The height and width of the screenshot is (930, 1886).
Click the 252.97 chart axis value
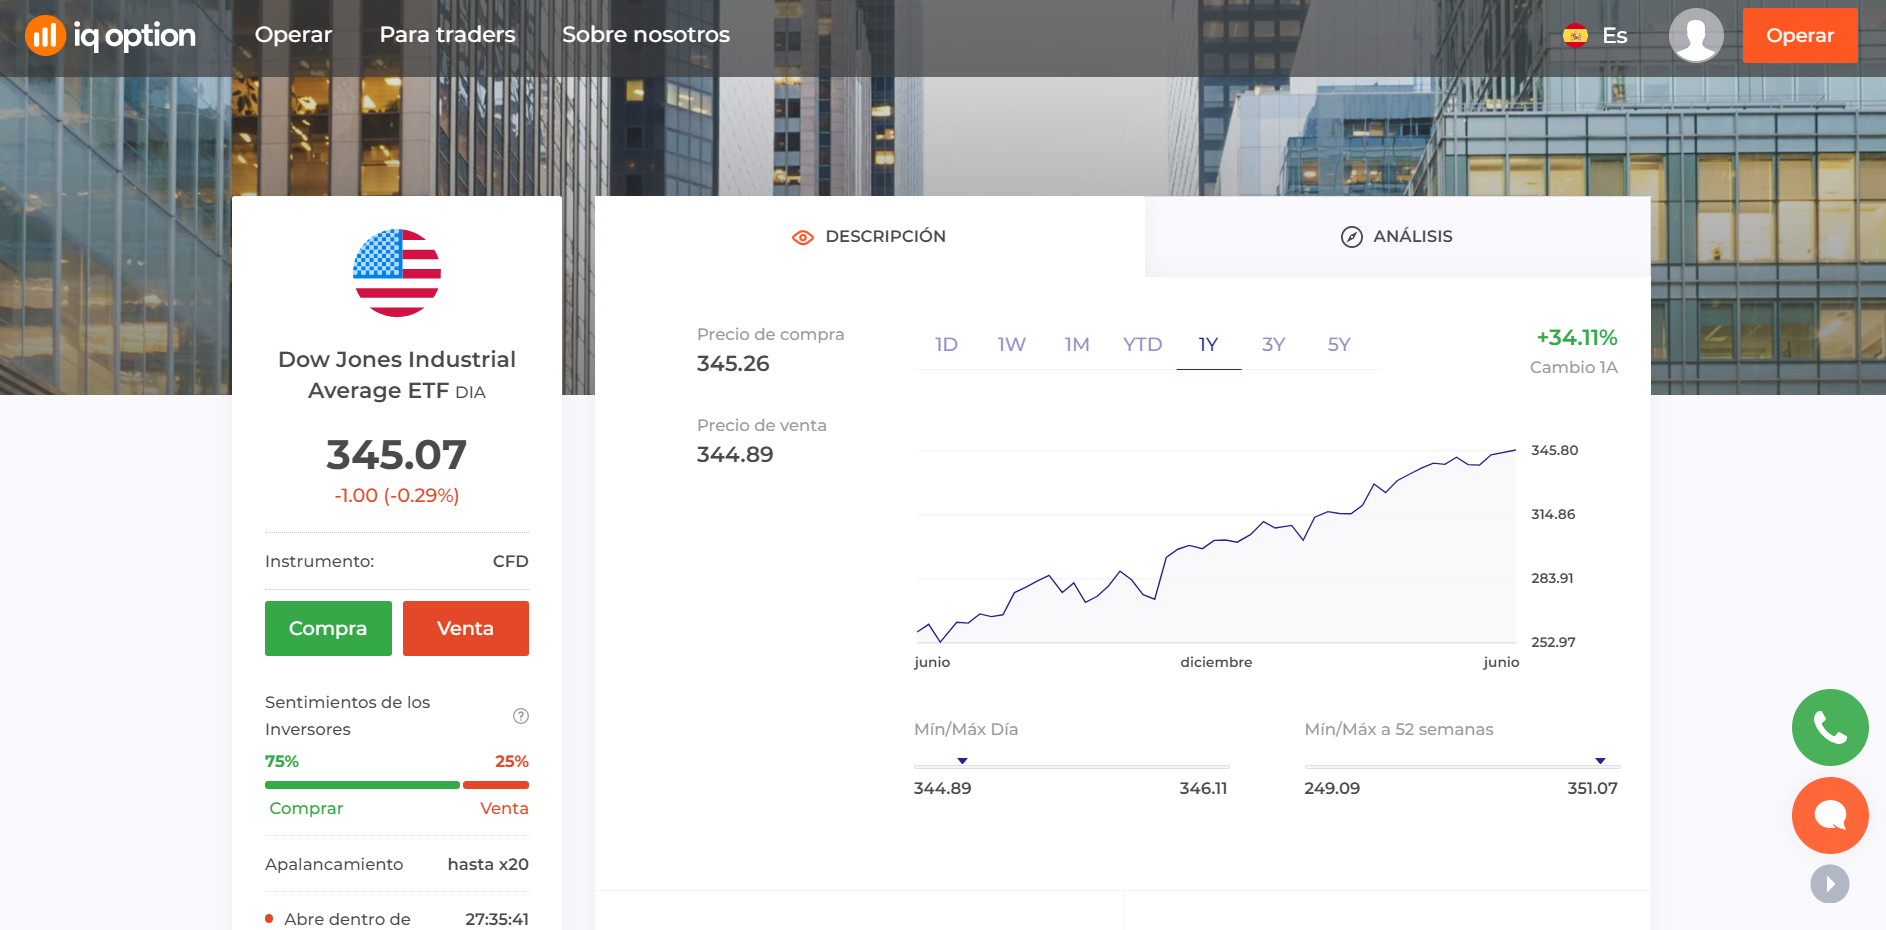tap(1553, 643)
